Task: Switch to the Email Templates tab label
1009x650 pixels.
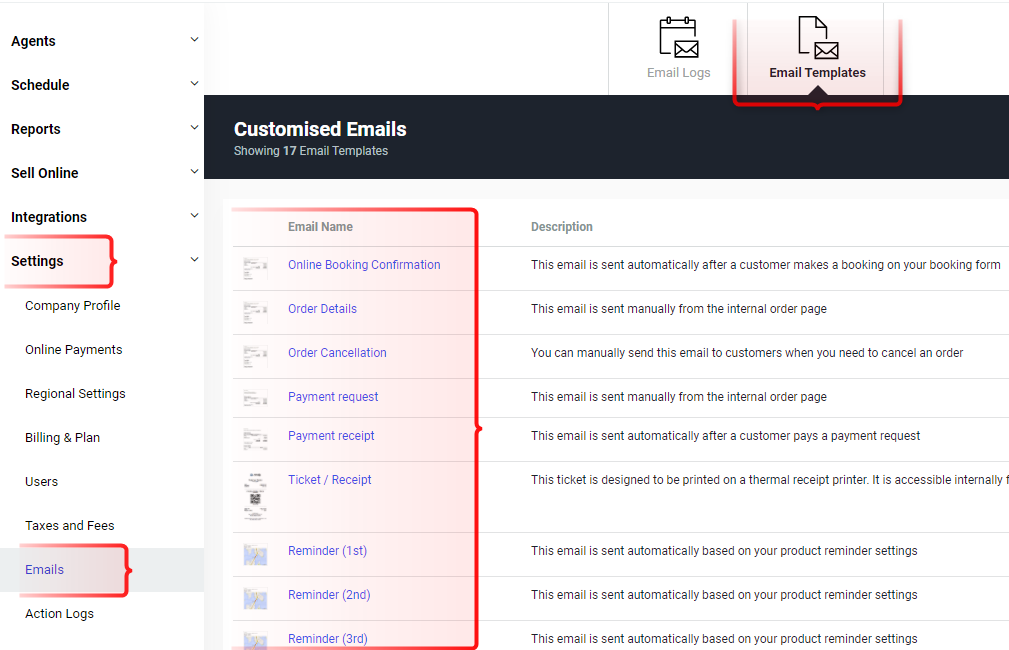Action: [817, 73]
